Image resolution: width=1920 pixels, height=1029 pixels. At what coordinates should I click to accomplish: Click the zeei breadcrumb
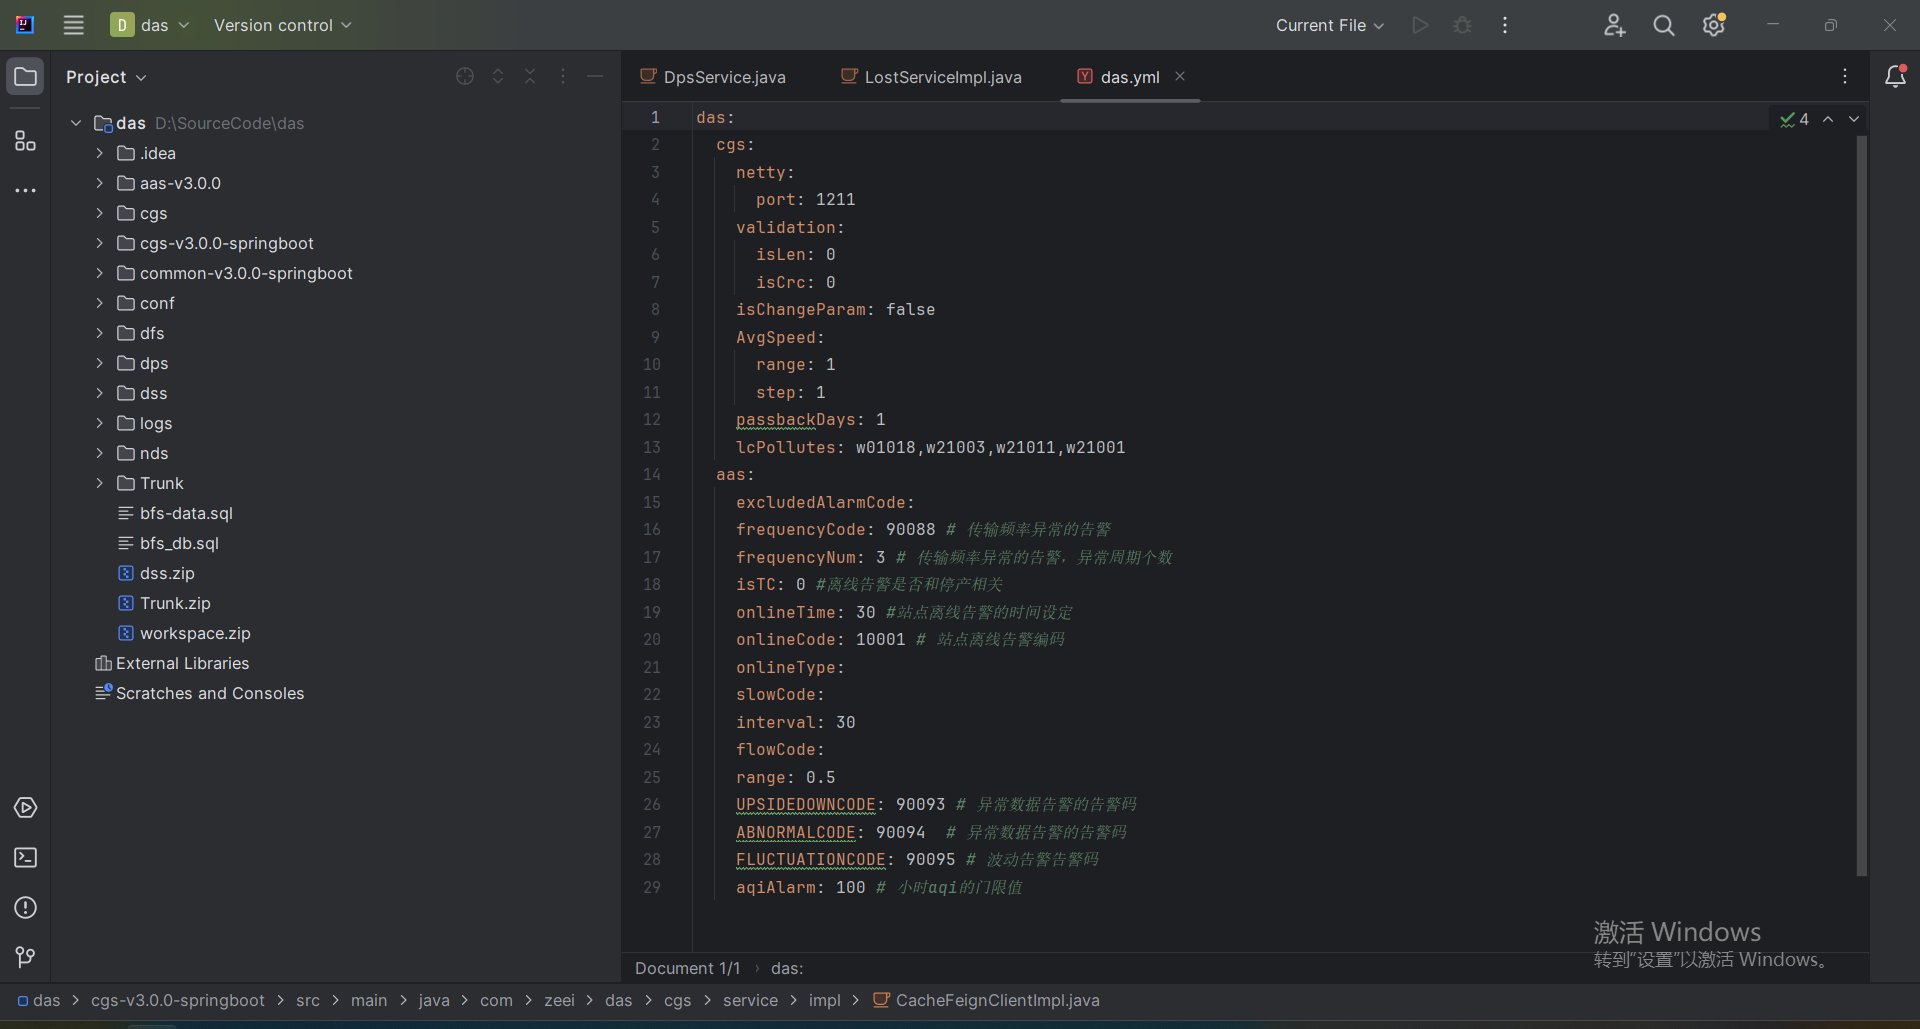[559, 1000]
